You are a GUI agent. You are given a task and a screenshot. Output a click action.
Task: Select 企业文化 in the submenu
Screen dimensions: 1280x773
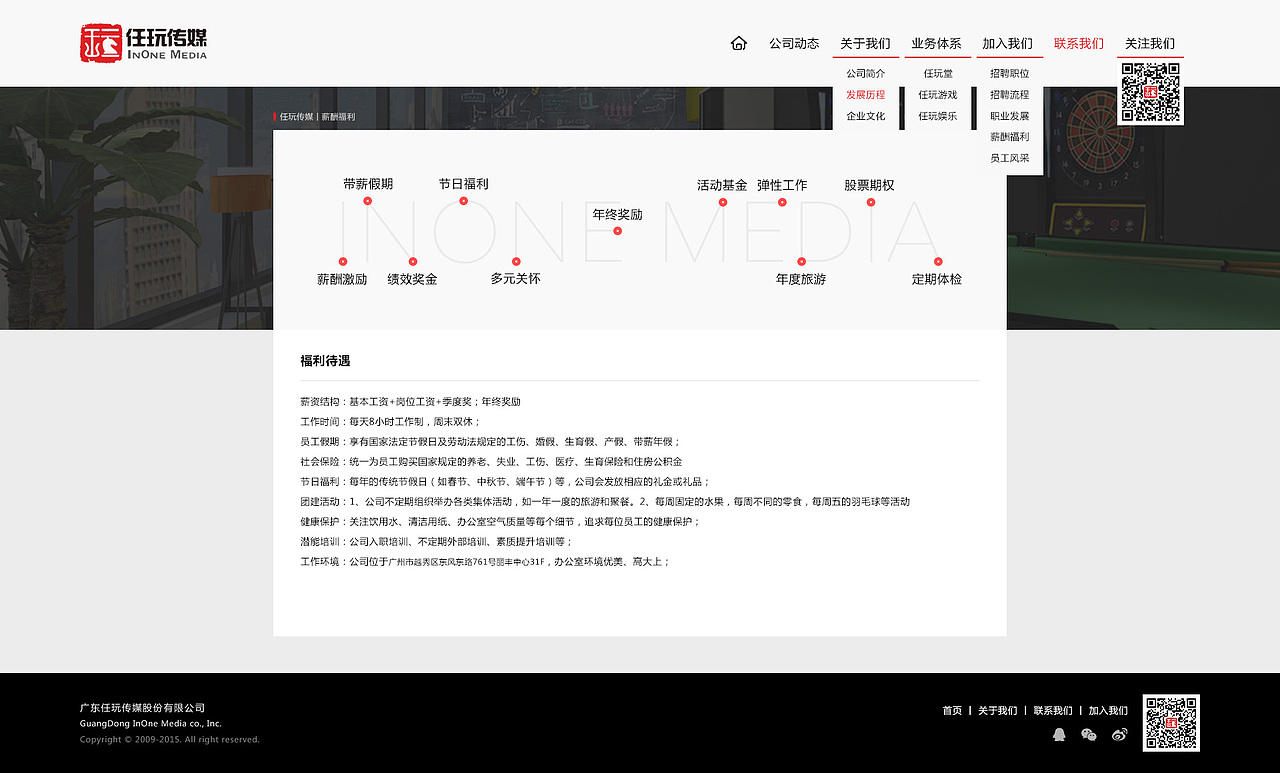point(866,116)
